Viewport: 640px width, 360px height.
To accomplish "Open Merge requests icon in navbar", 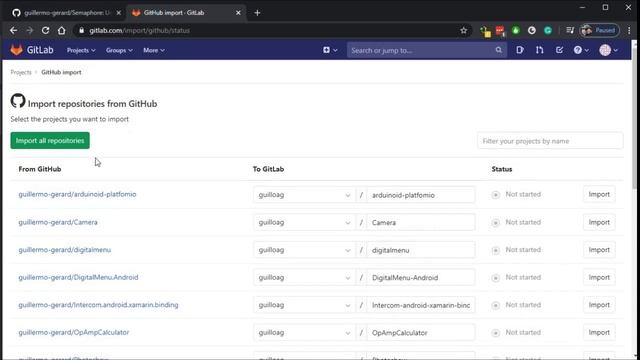I will pos(540,50).
